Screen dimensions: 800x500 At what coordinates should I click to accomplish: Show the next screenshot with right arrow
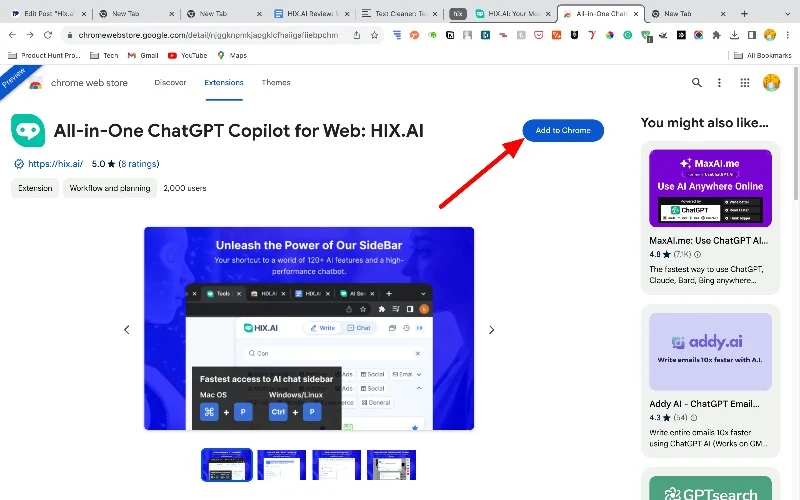(491, 330)
